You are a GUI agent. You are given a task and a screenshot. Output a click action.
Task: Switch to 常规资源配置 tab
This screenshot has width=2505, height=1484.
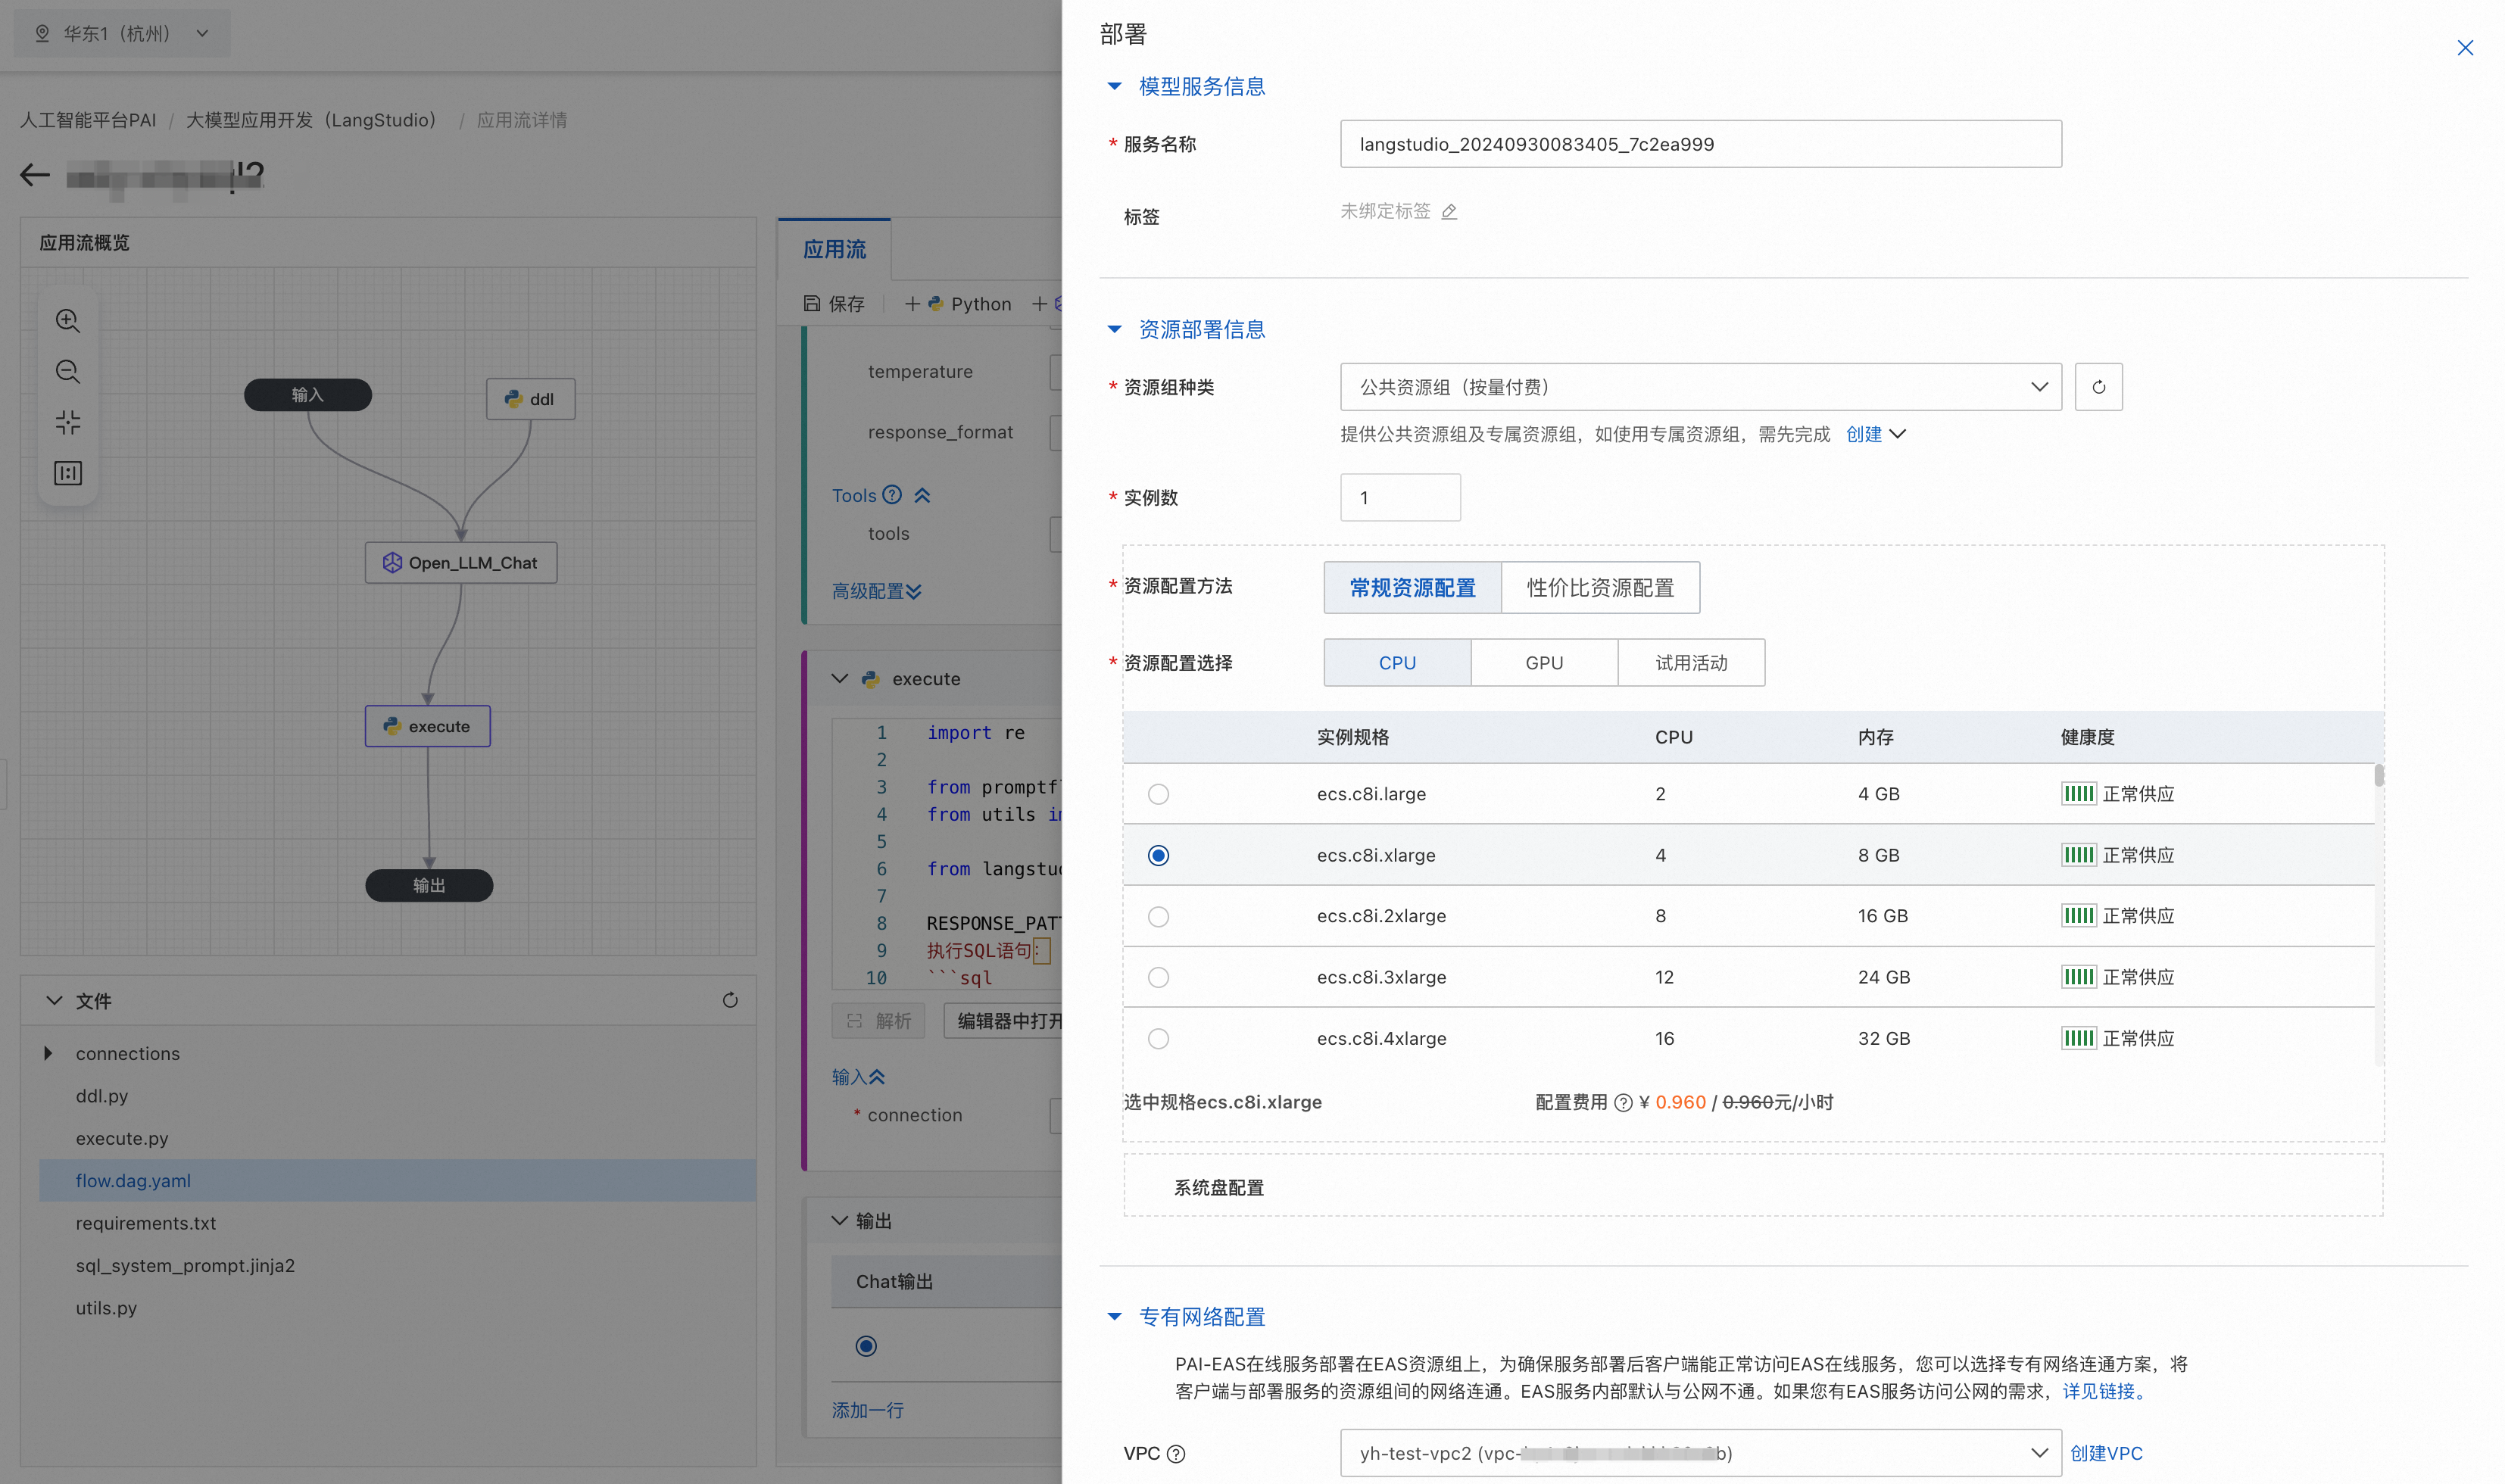point(1412,588)
